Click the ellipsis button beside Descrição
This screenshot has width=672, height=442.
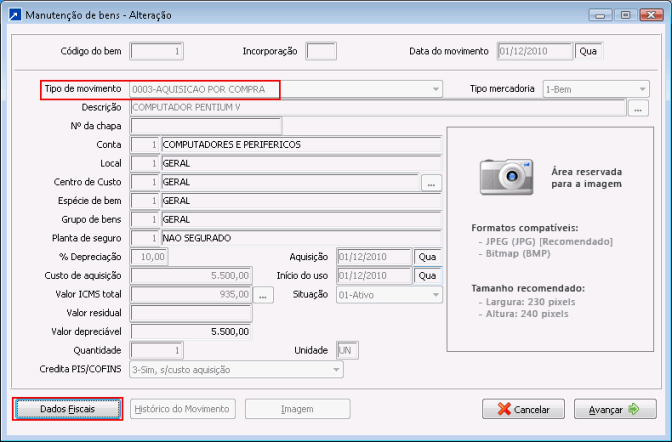click(x=638, y=108)
